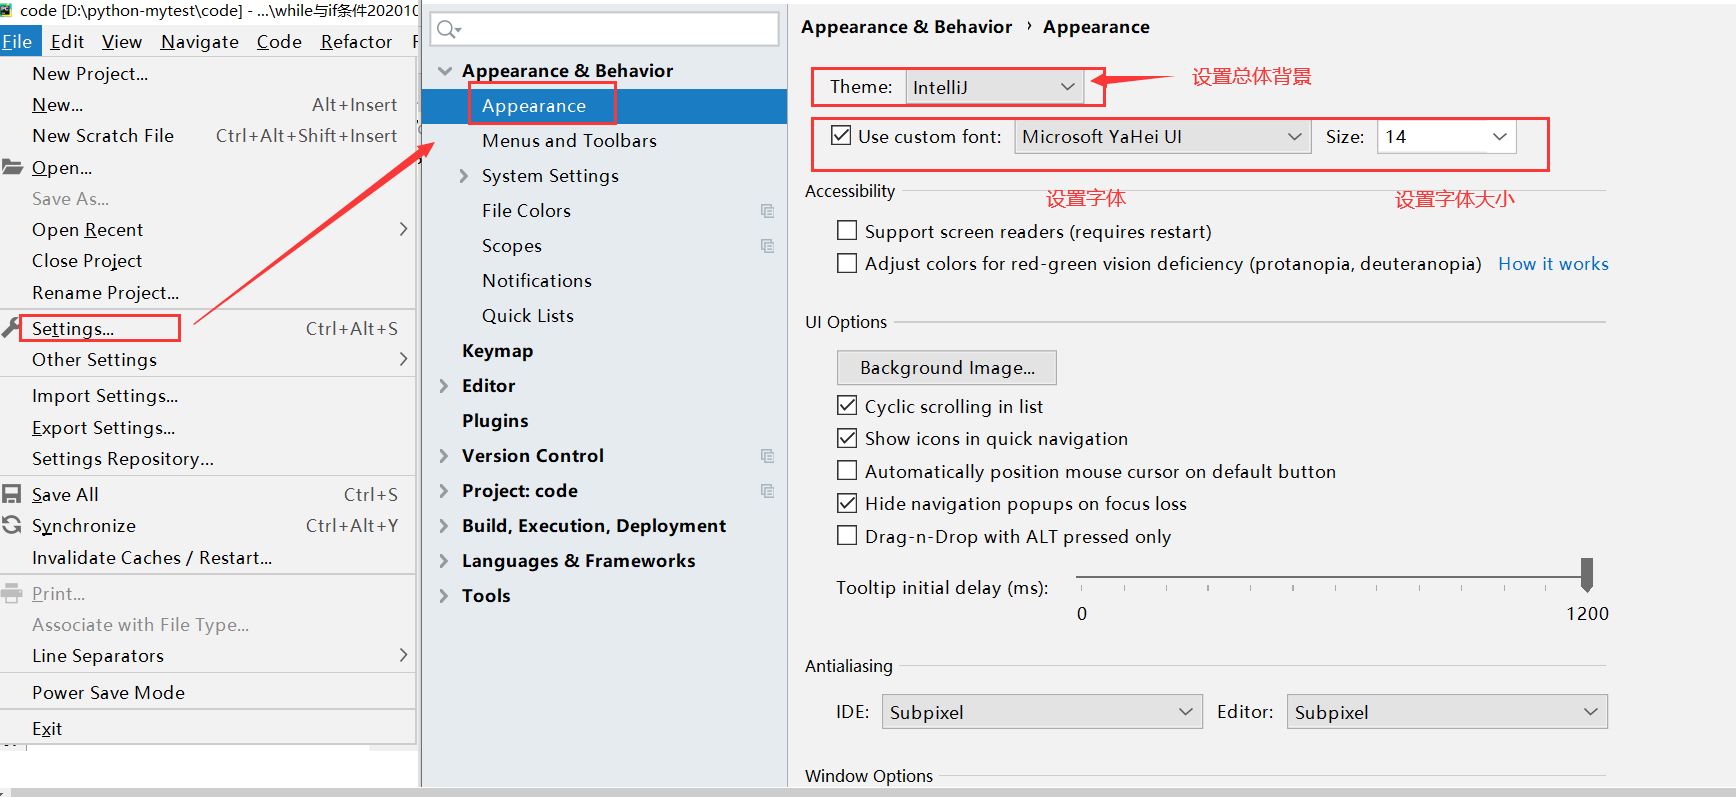Expand the Editor settings section
1736x797 pixels.
click(x=444, y=386)
